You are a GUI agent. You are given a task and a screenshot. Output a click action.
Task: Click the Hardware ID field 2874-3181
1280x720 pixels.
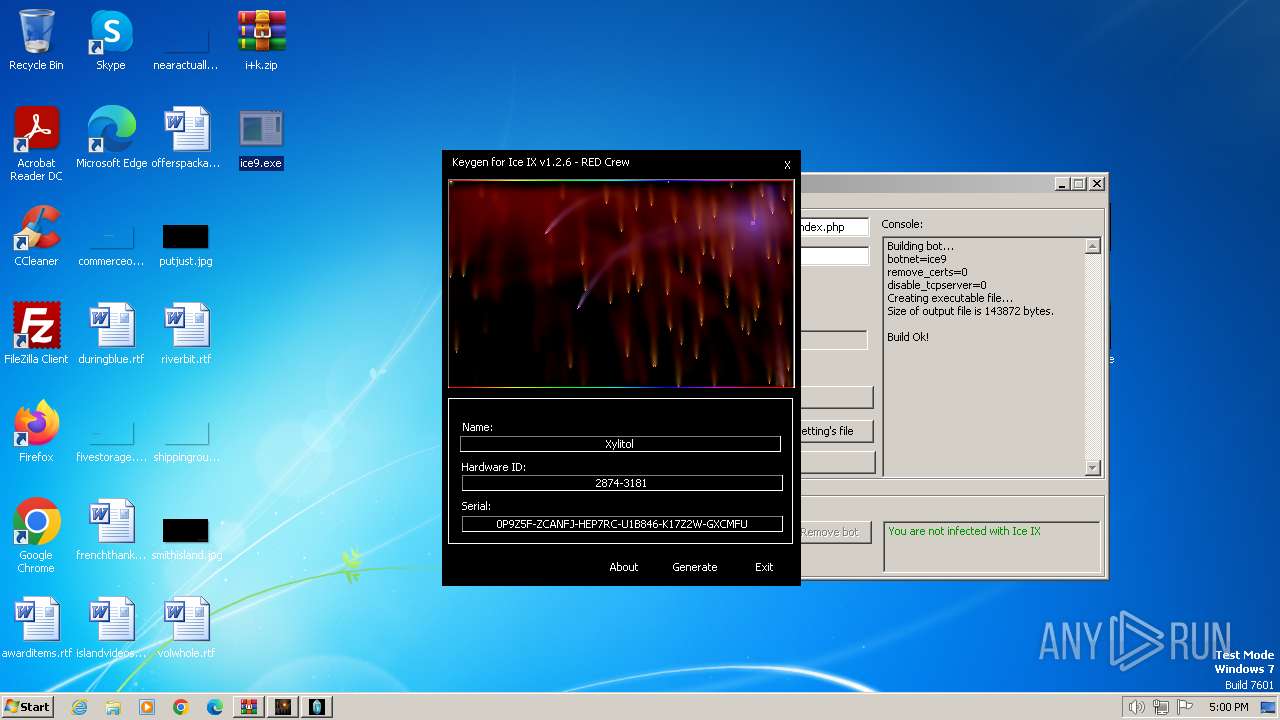point(621,483)
